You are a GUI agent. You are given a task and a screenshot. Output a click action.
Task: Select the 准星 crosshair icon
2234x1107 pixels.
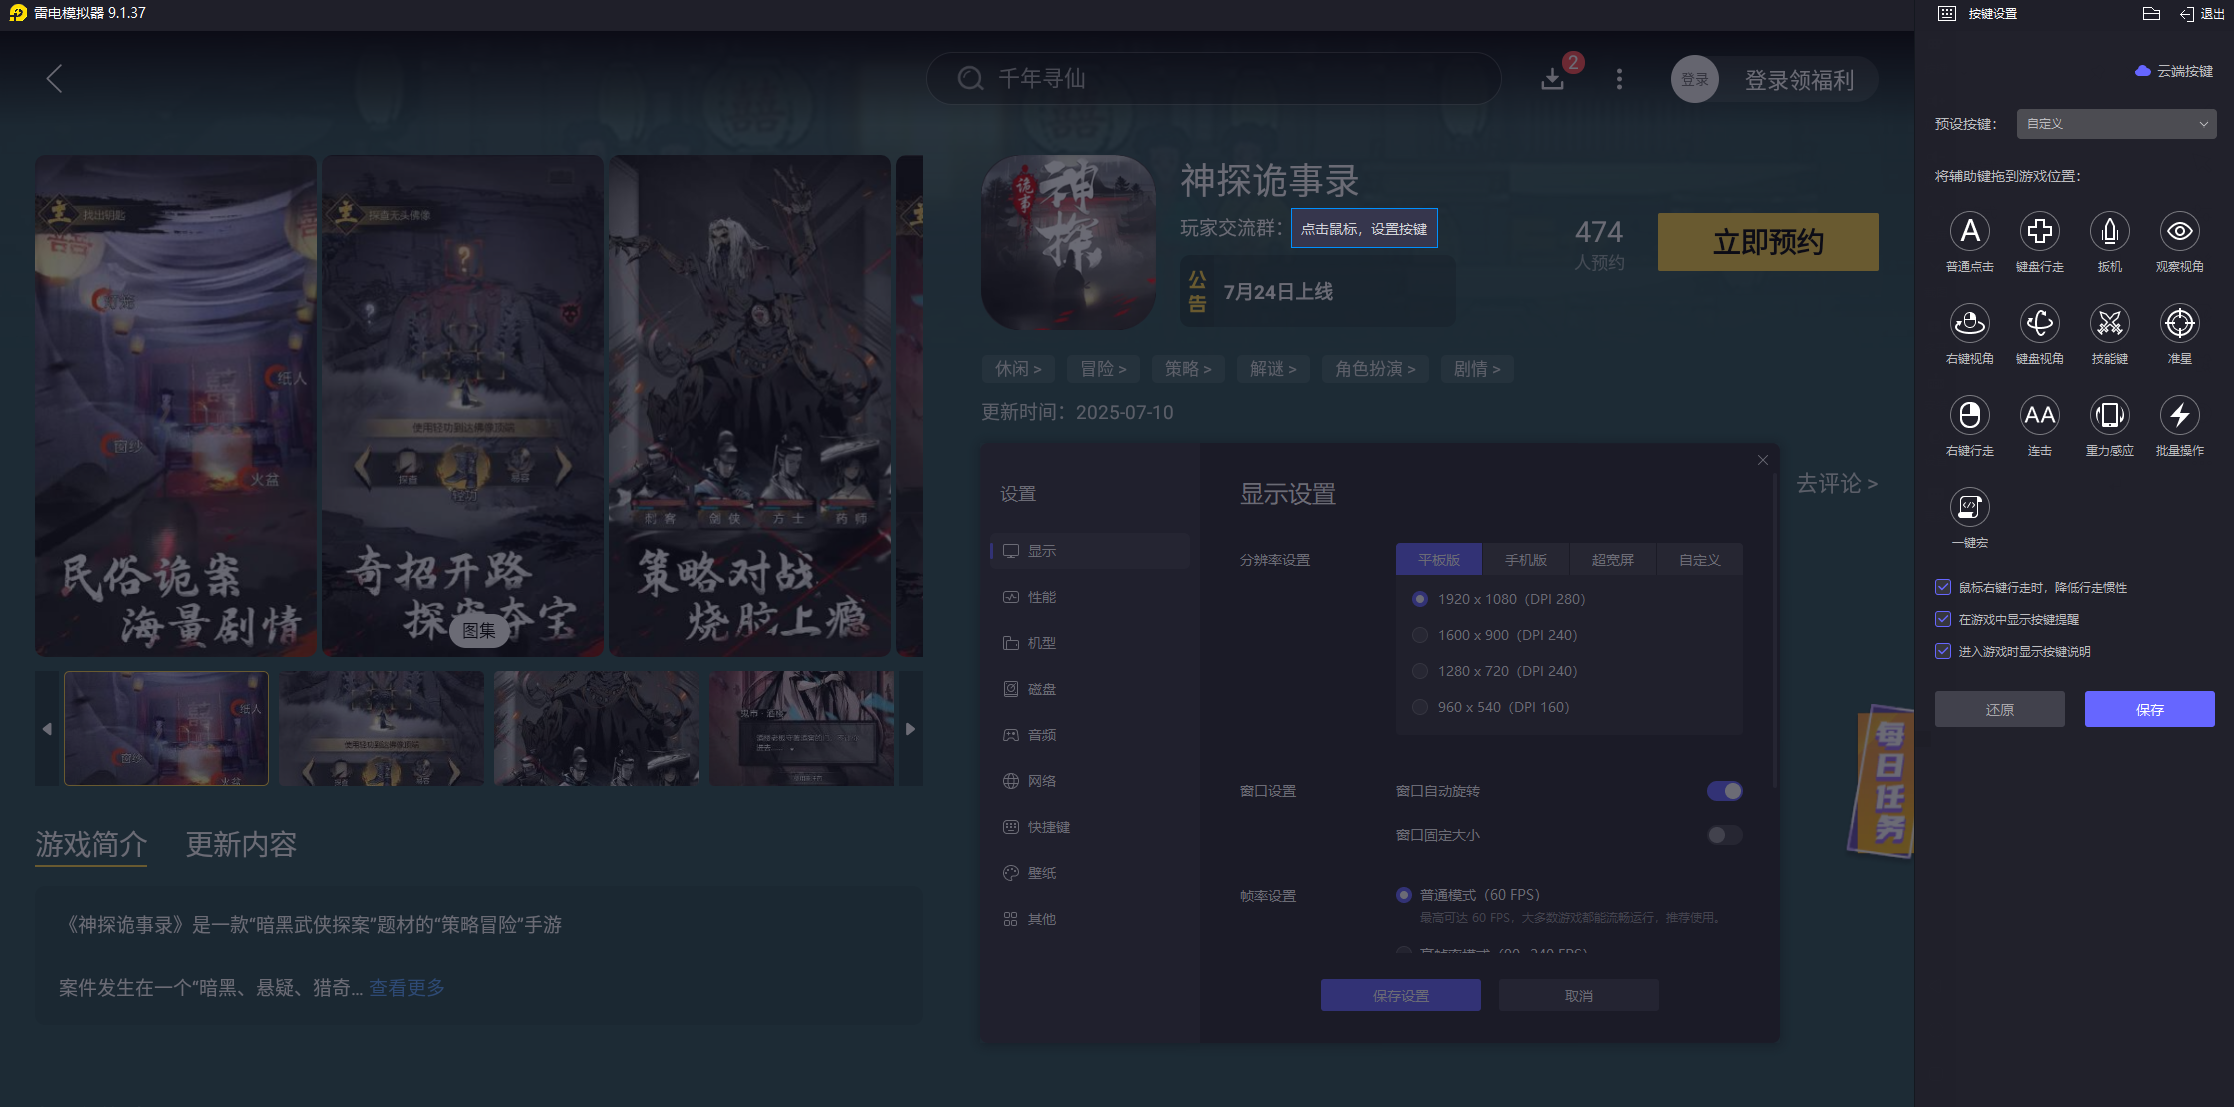(x=2179, y=323)
